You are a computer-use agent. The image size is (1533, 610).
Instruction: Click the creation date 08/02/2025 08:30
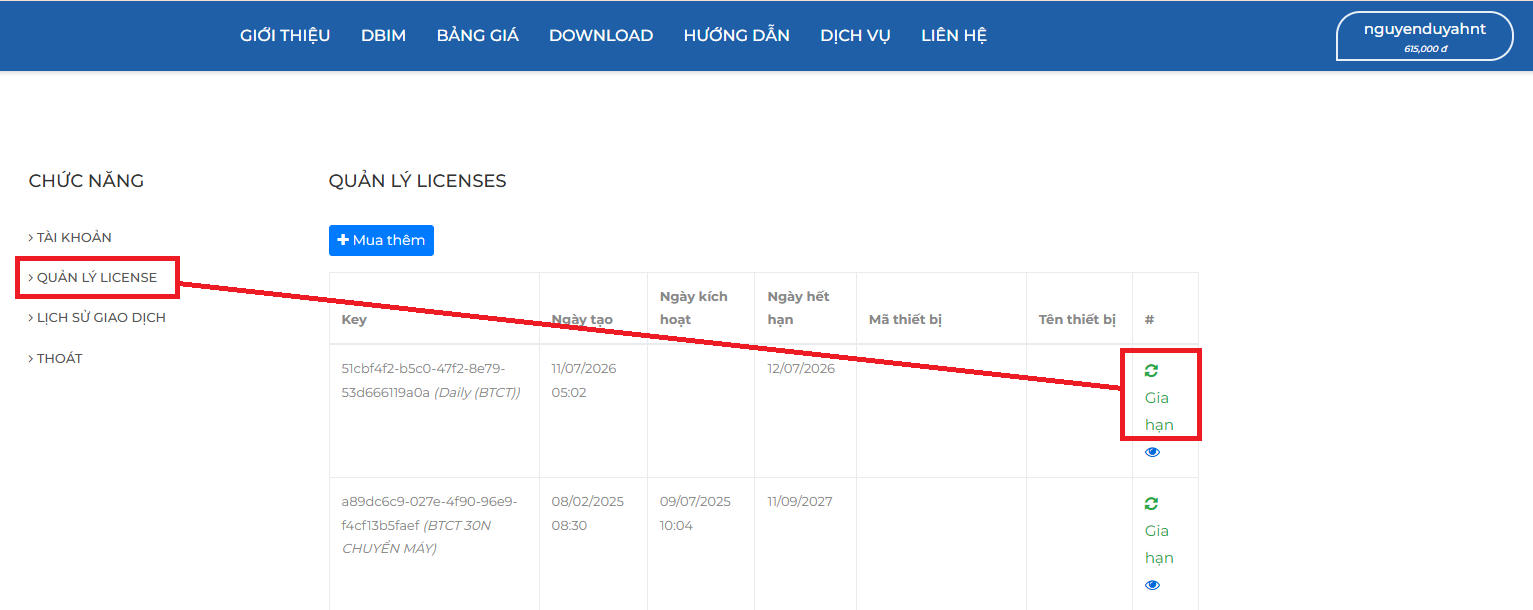[x=588, y=513]
